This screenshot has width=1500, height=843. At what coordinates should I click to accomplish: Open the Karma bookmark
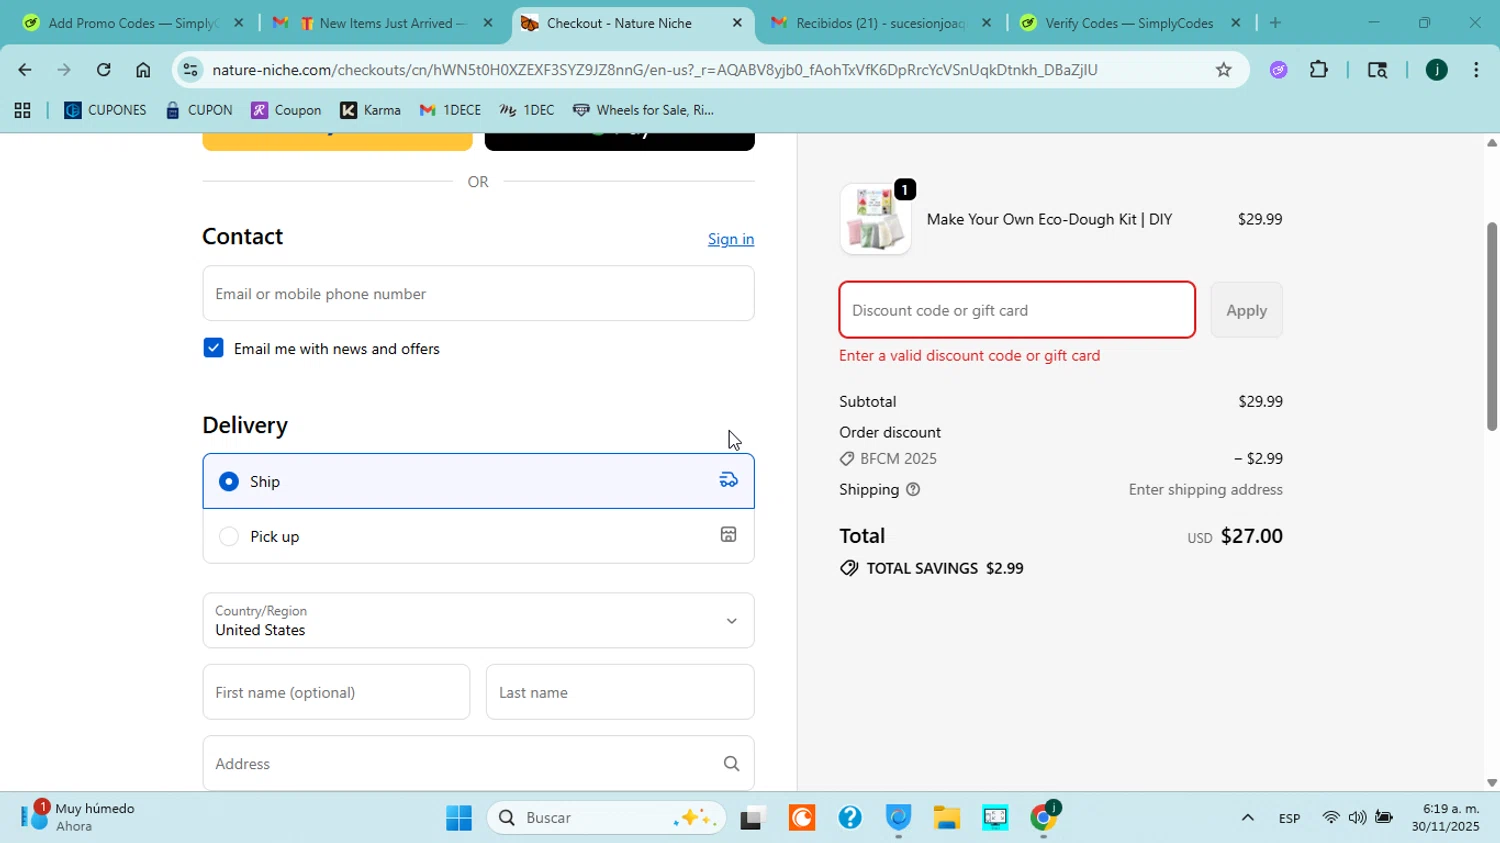[x=370, y=110]
